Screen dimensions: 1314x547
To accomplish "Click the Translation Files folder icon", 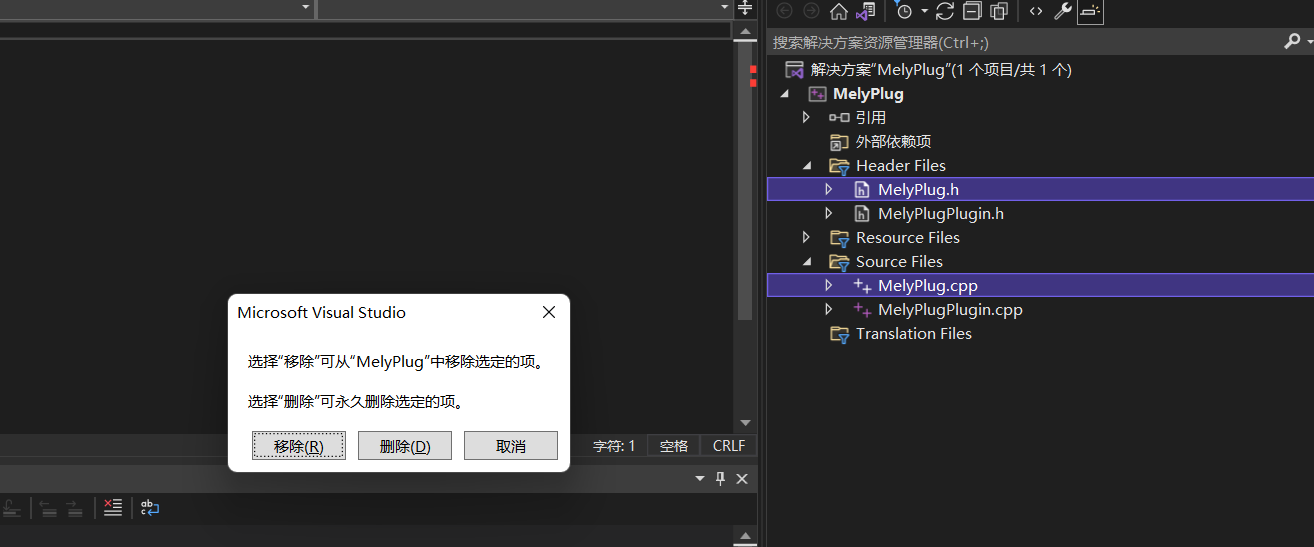I will click(839, 334).
